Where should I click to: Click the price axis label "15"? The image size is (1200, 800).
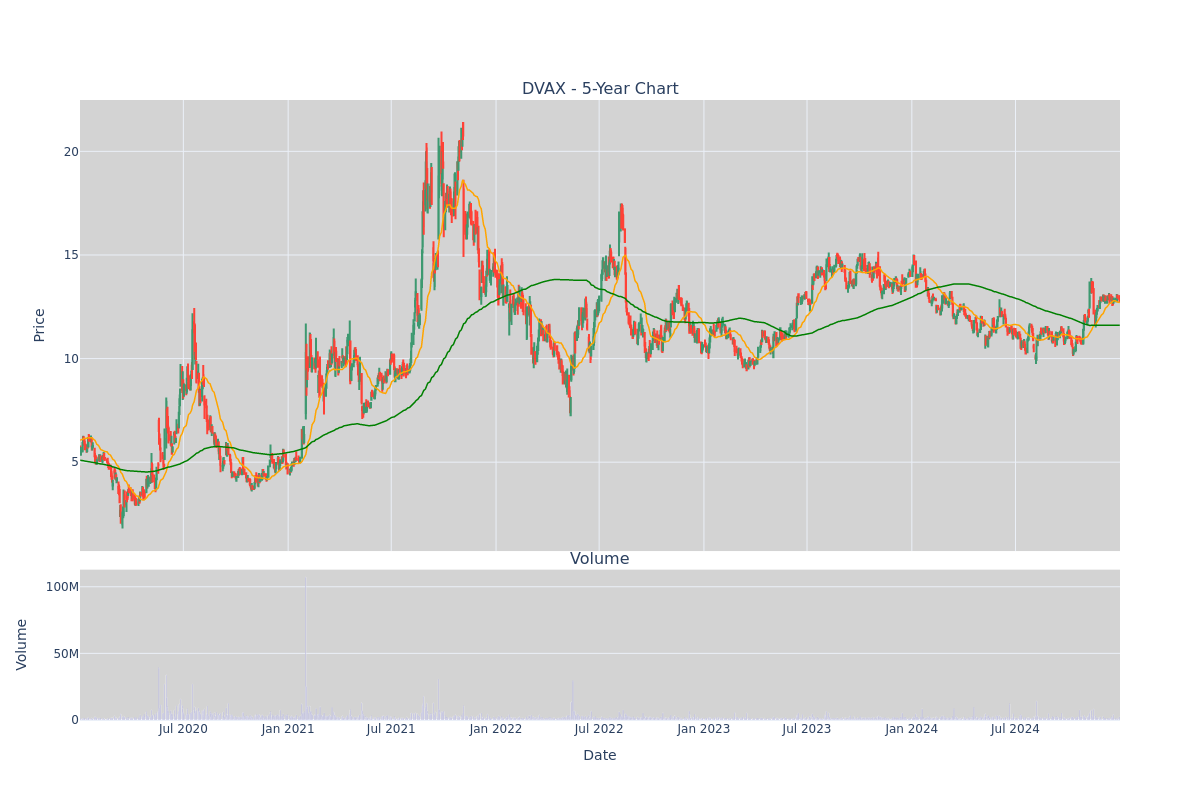pyautogui.click(x=71, y=255)
